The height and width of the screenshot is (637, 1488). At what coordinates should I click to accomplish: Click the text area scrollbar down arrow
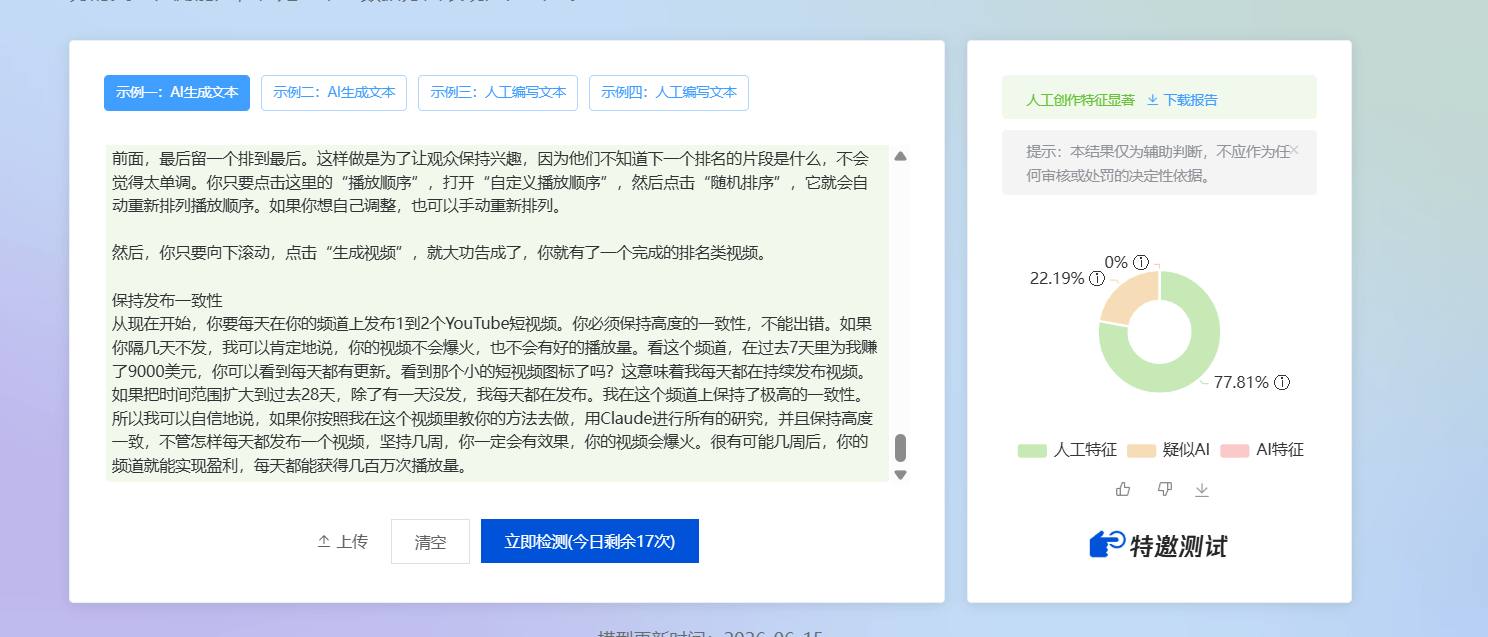(900, 475)
